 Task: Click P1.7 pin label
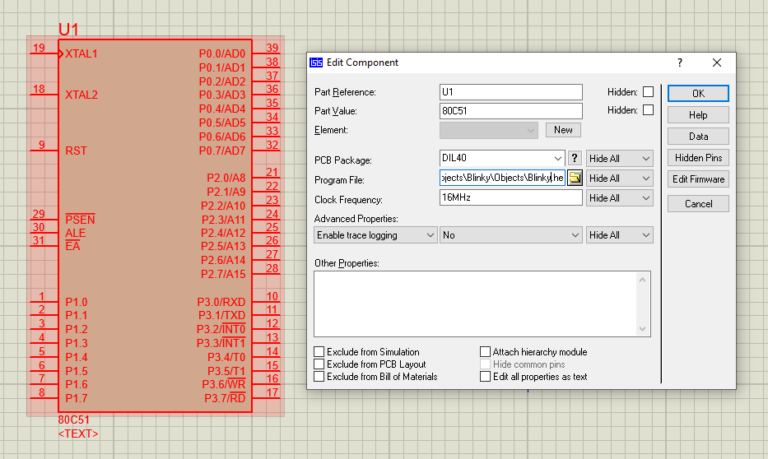[76, 398]
